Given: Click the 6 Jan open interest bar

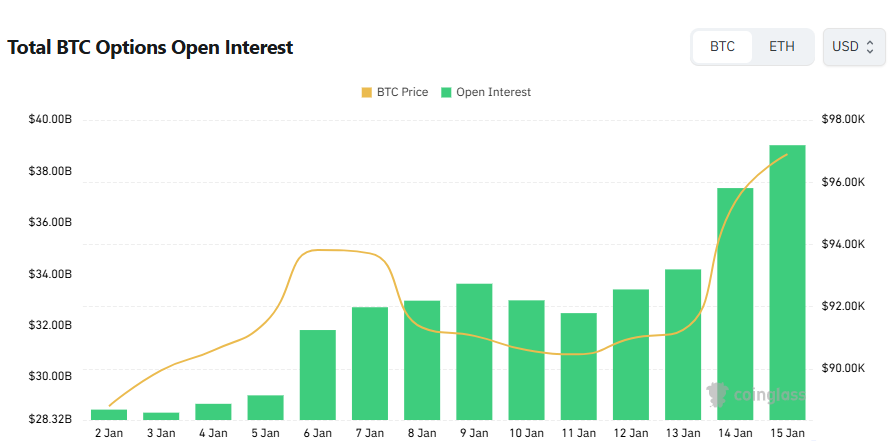Looking at the screenshot, I should [318, 374].
